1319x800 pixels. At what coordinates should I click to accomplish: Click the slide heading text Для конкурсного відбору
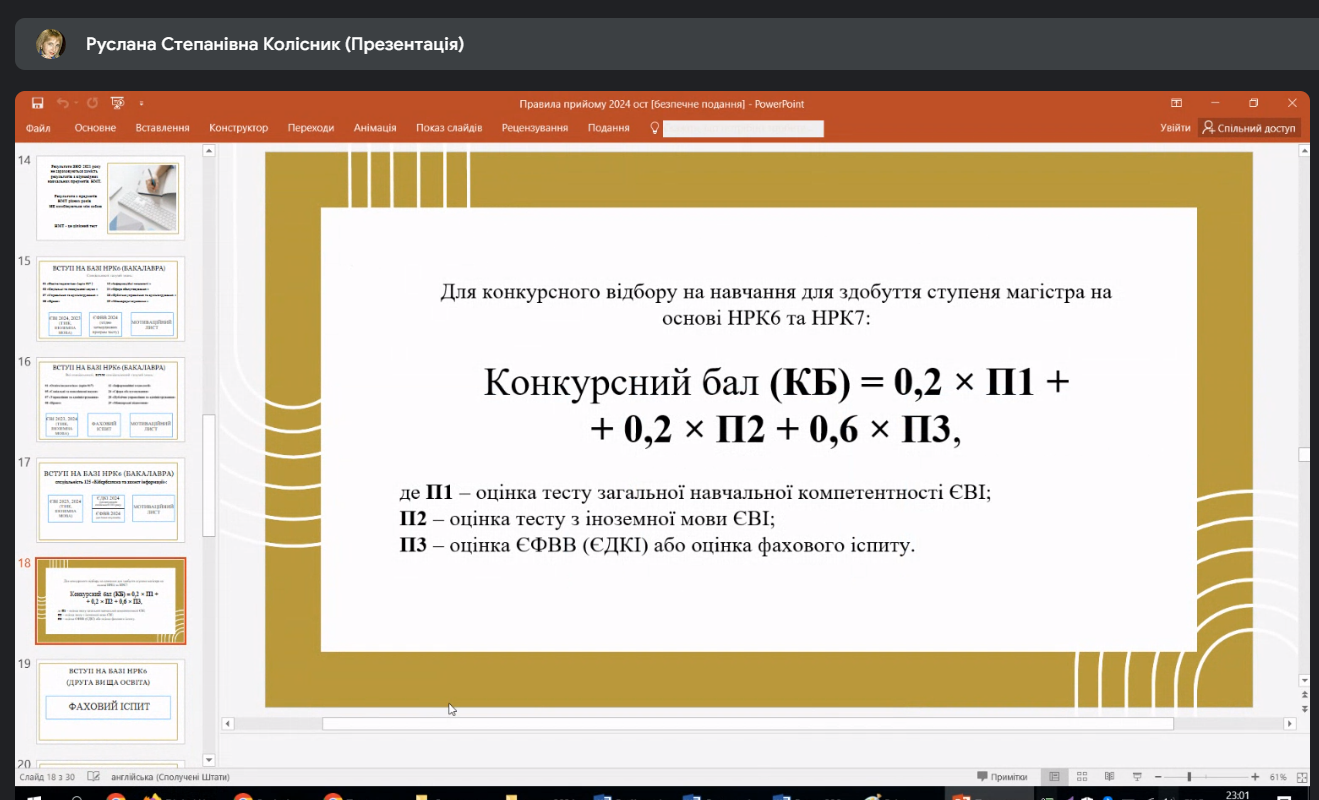point(775,304)
